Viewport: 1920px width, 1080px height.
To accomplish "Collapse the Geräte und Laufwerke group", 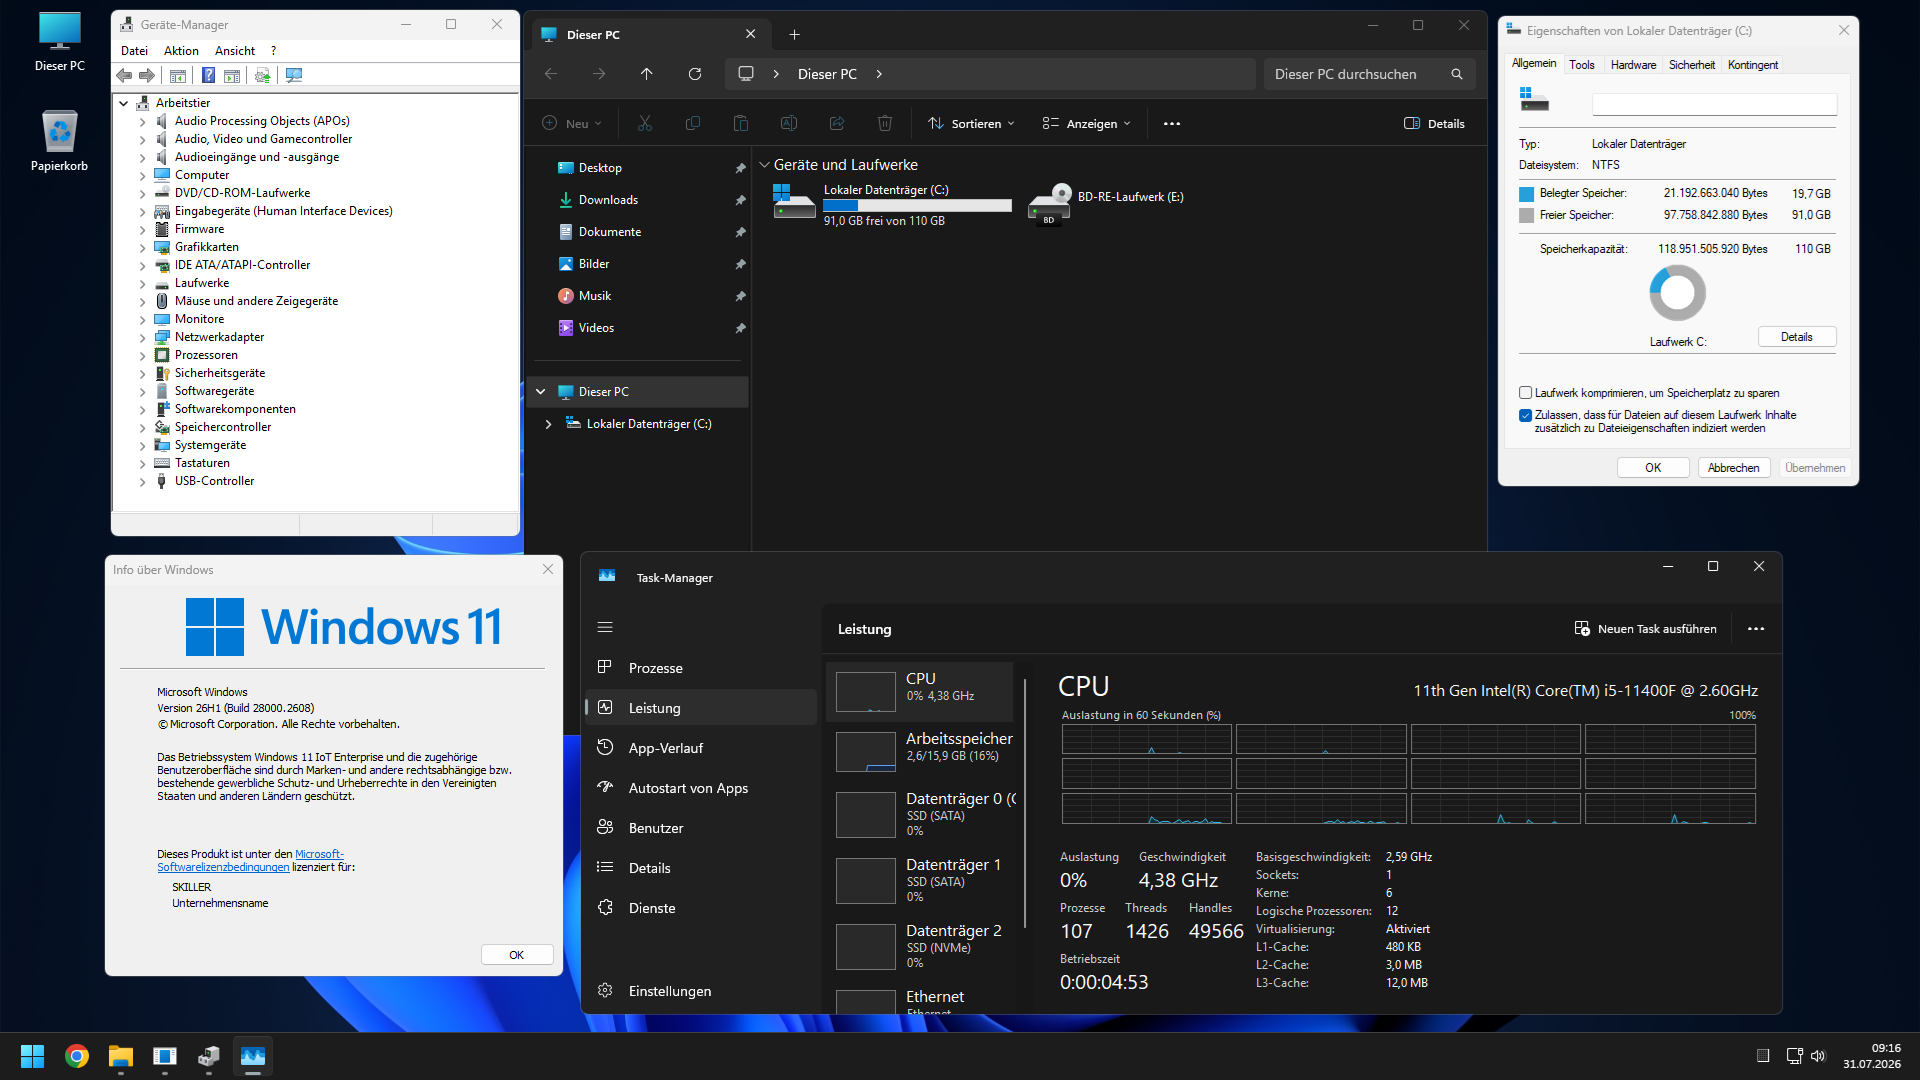I will 765,165.
